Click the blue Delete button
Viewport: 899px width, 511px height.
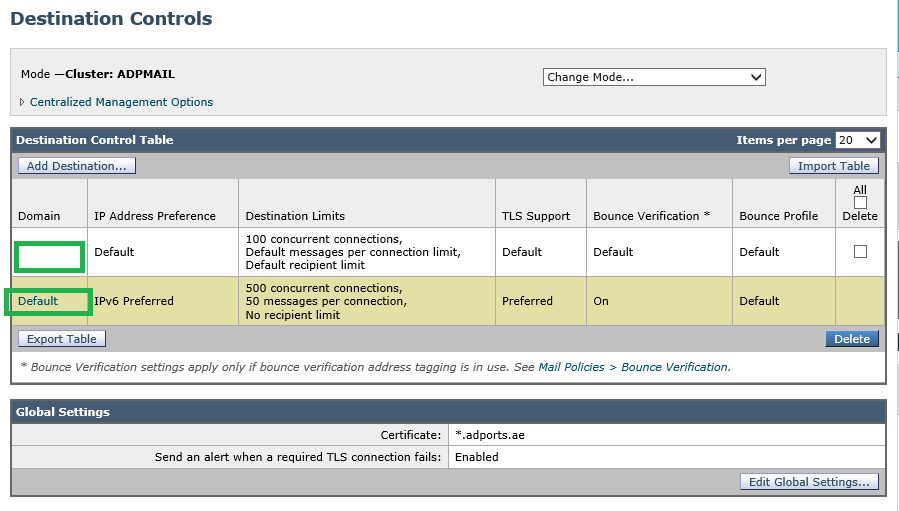852,339
